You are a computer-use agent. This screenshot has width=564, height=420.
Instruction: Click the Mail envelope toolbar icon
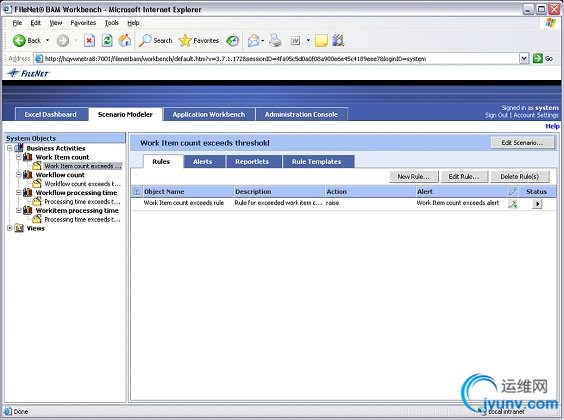254,41
